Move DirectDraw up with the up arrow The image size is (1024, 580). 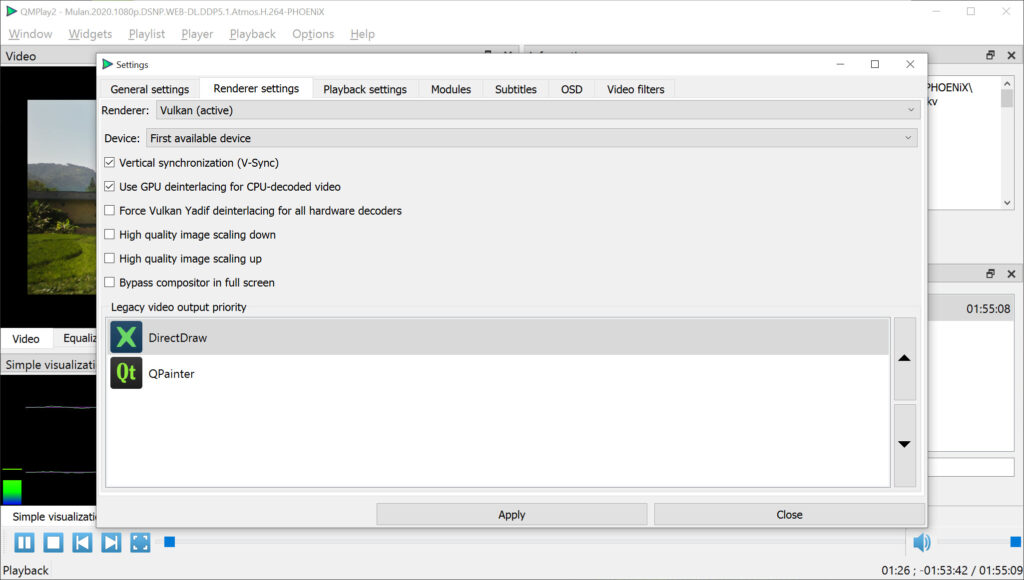coord(904,358)
